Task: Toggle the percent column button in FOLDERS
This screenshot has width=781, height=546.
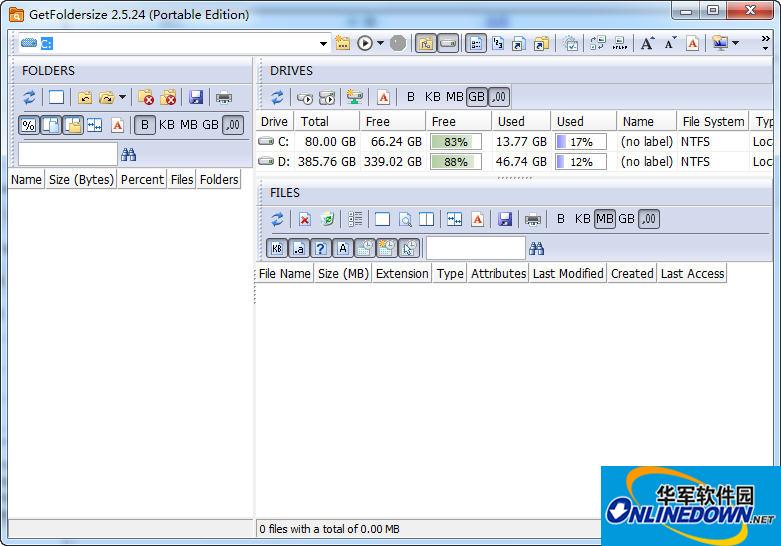Action: [29, 125]
